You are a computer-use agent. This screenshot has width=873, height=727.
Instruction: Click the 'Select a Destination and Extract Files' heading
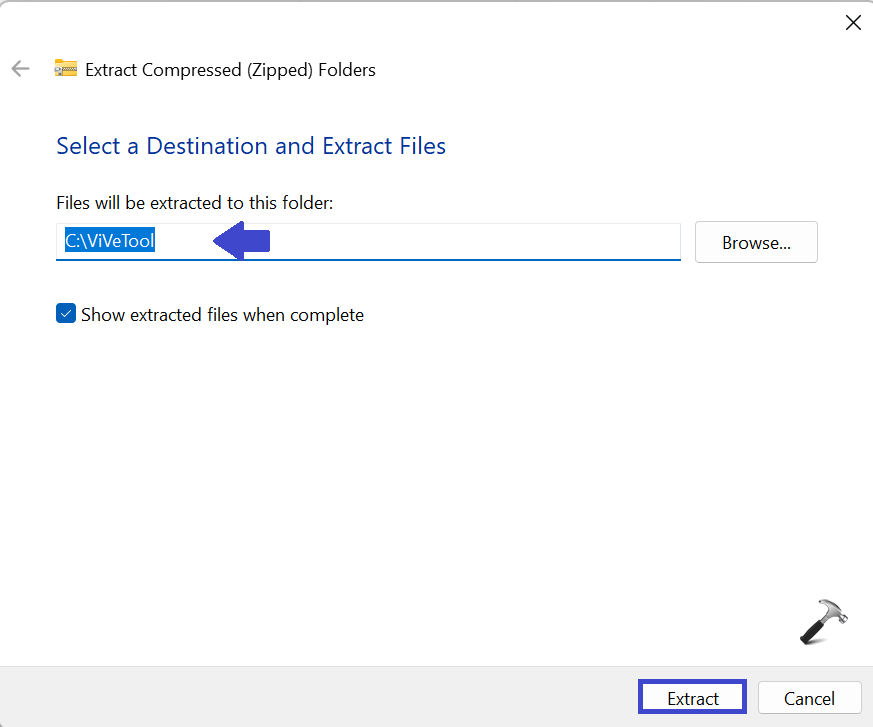tap(251, 146)
